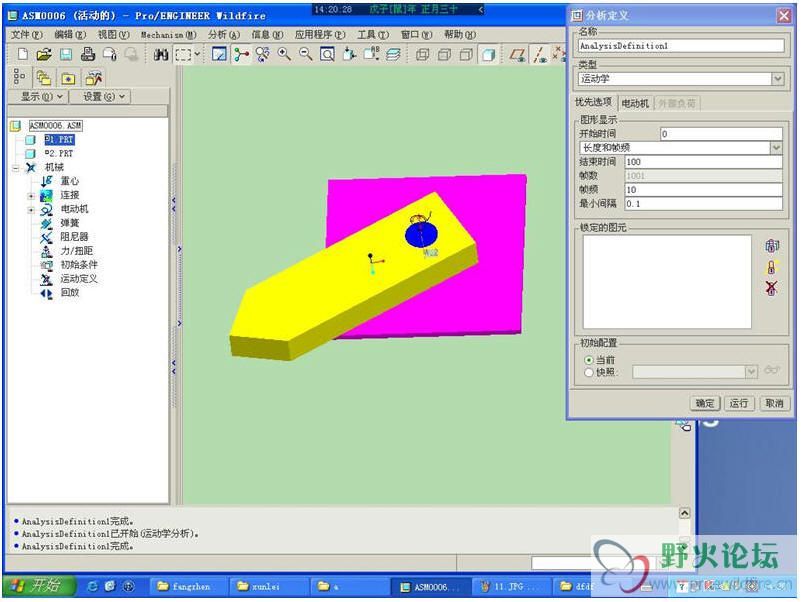Switch to the 优先选项 tab in dialog
The width and height of the screenshot is (802, 602).
[x=593, y=102]
